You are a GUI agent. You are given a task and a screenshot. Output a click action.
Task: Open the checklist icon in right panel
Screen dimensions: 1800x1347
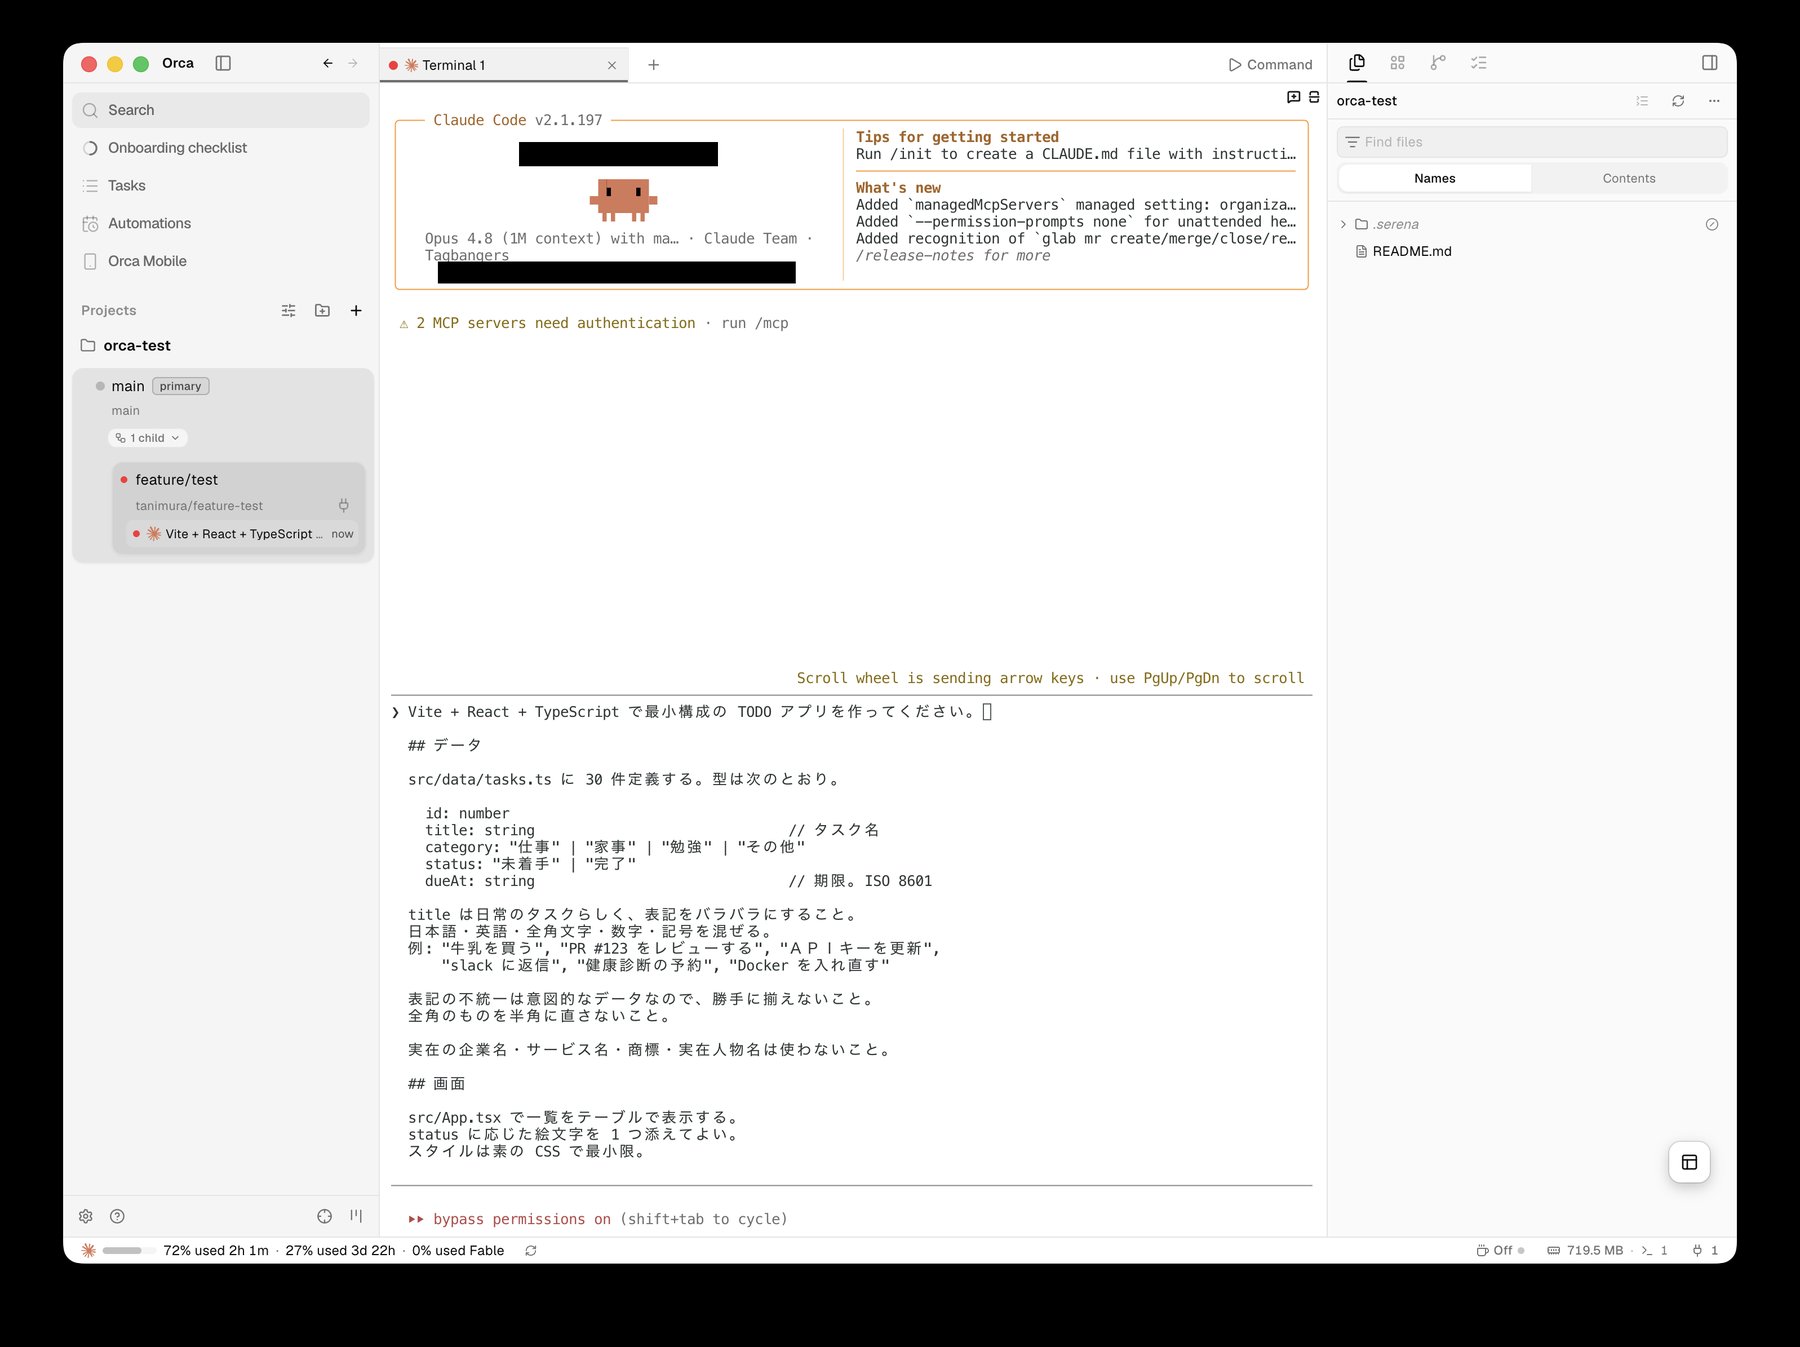(1479, 63)
